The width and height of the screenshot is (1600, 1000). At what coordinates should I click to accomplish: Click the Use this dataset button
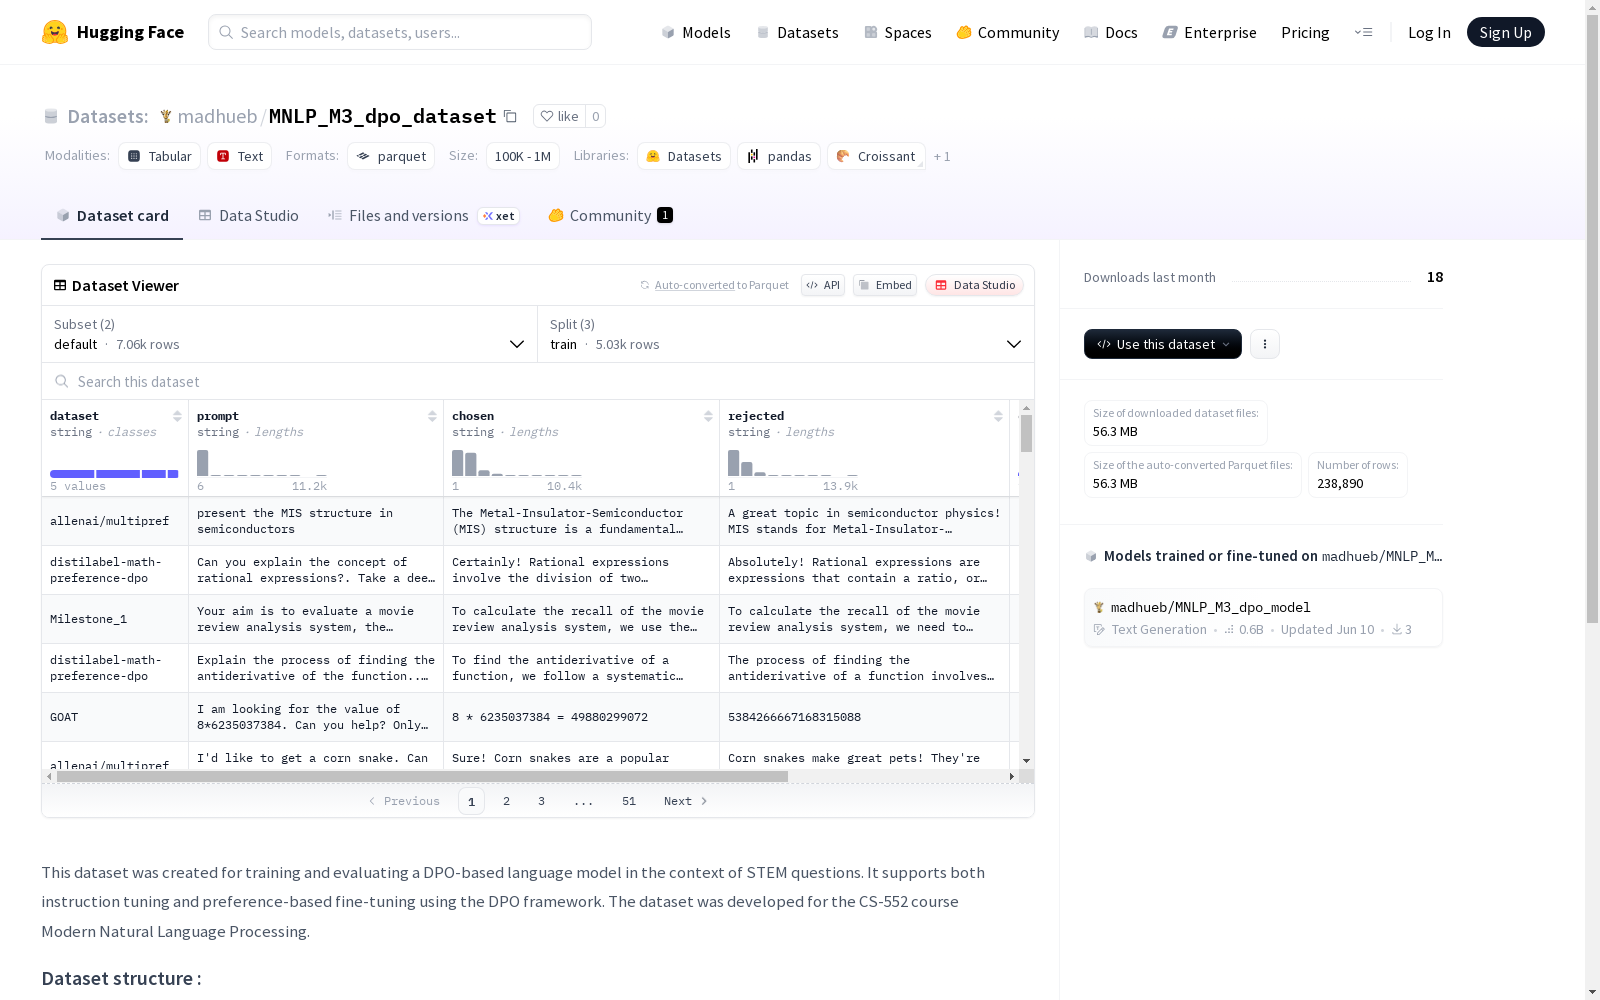[1163, 344]
